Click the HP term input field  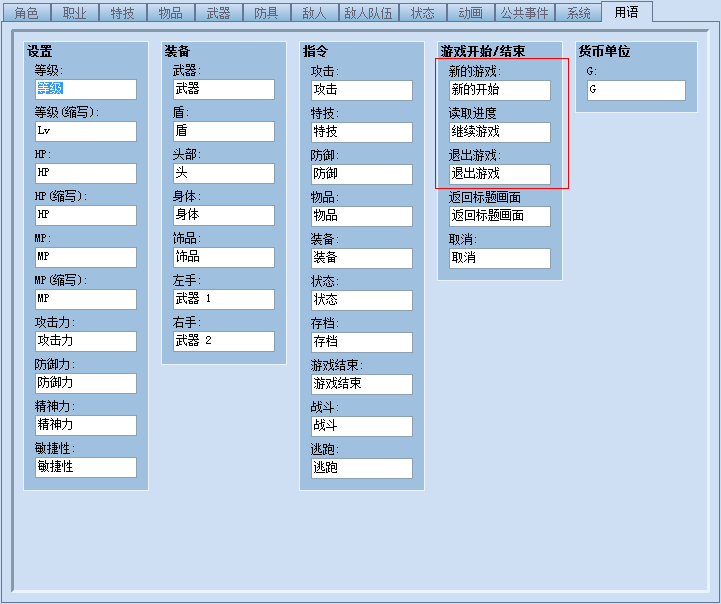(86, 173)
